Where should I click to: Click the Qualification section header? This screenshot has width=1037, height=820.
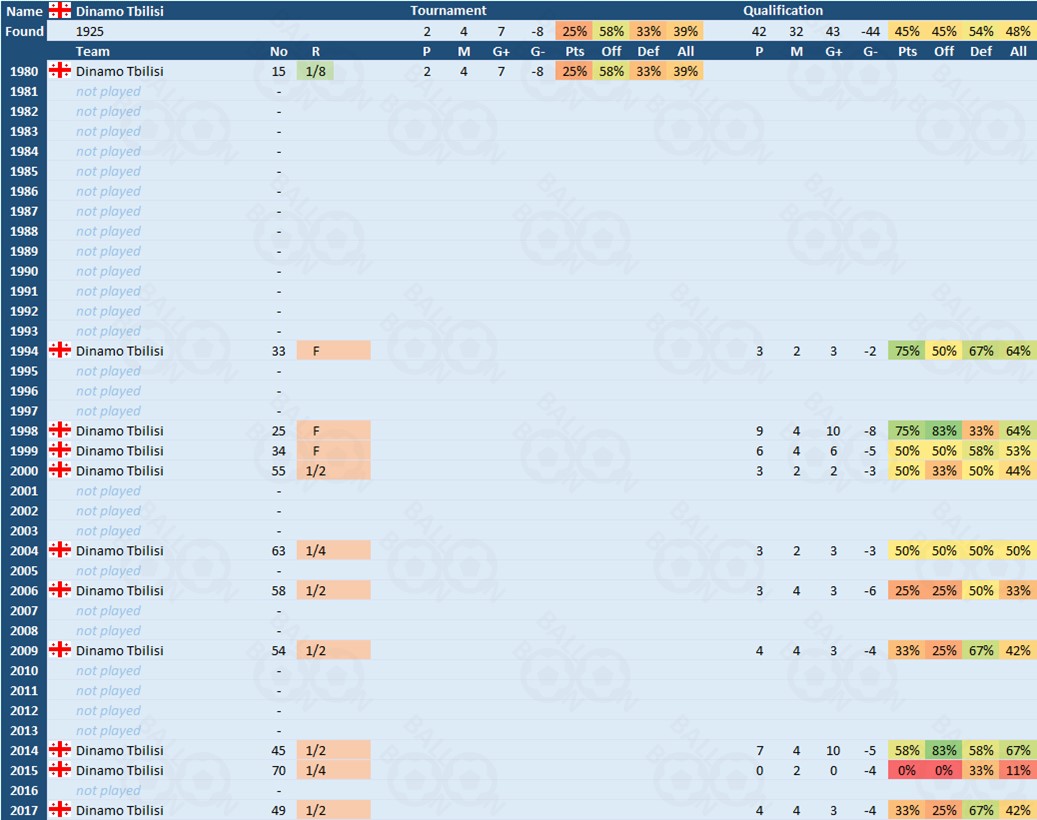[x=783, y=10]
